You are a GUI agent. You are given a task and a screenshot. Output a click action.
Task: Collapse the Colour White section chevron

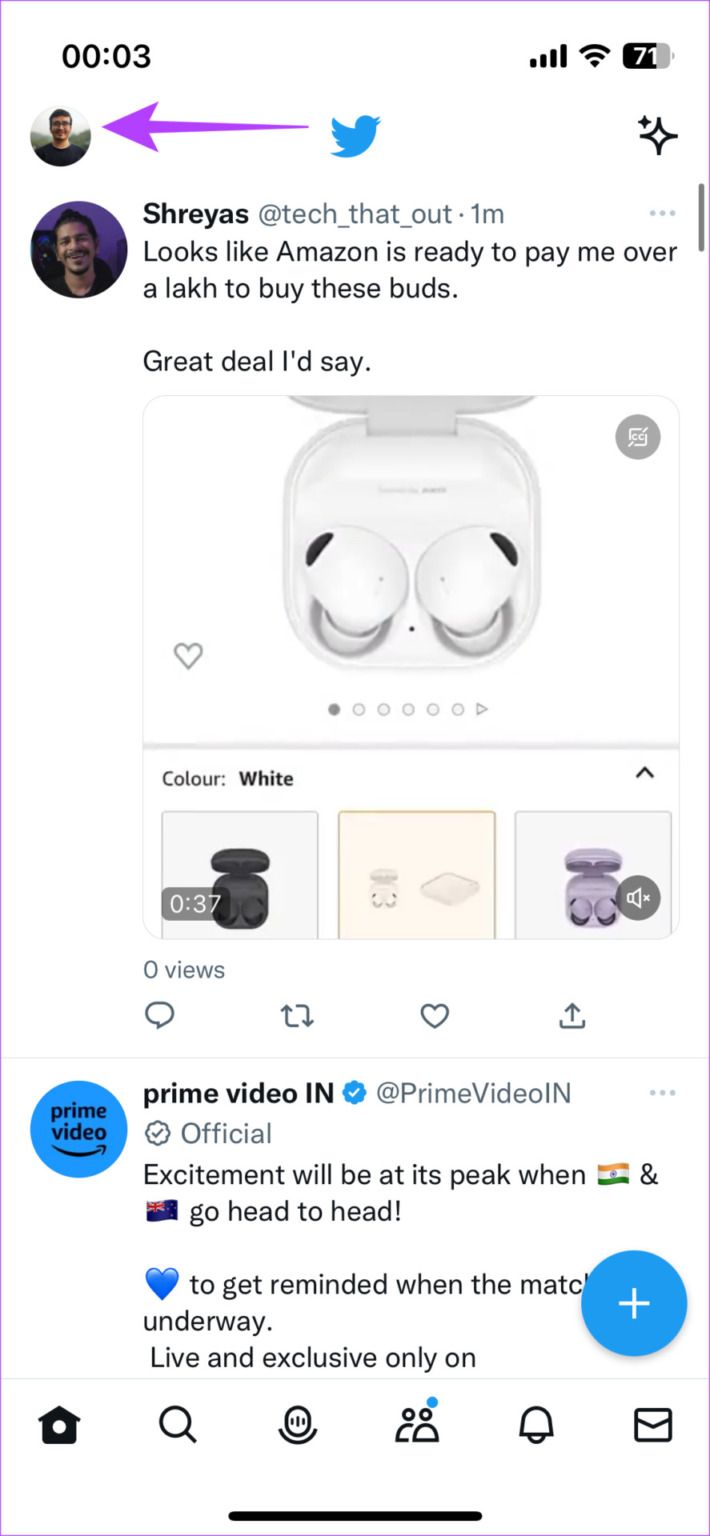click(x=645, y=773)
